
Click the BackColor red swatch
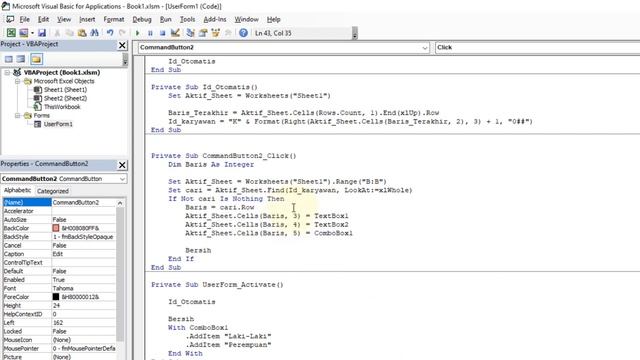pyautogui.click(x=56, y=228)
